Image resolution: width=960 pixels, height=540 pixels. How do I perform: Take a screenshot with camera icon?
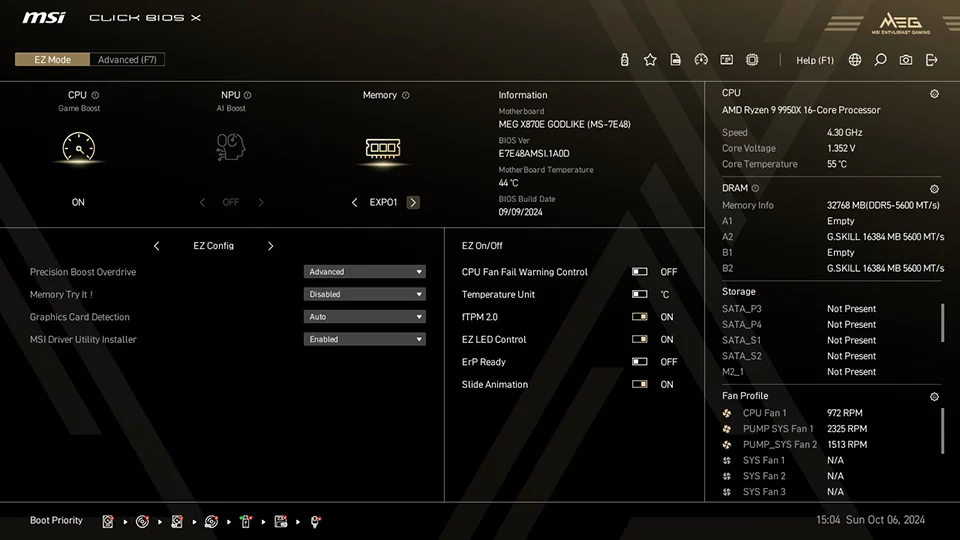906,59
